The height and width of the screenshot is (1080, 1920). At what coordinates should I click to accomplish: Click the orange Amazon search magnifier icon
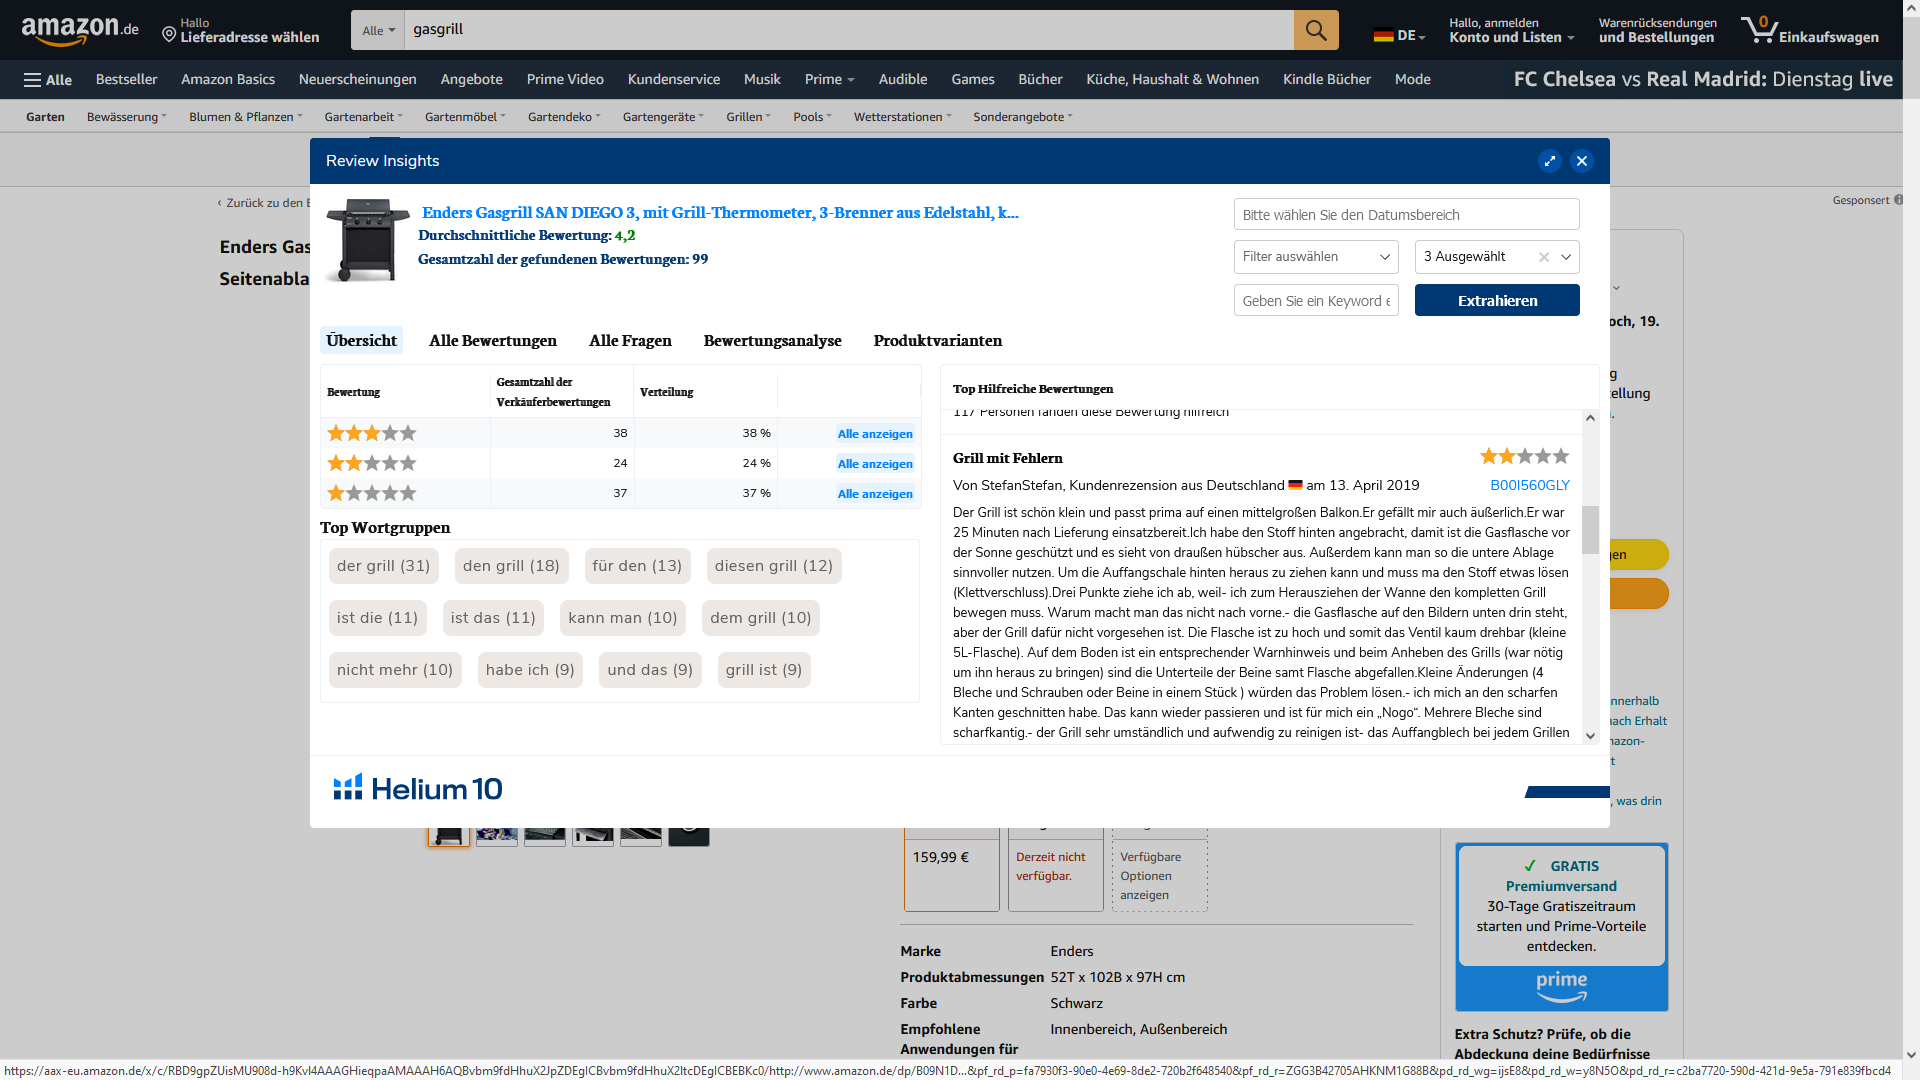[1316, 30]
